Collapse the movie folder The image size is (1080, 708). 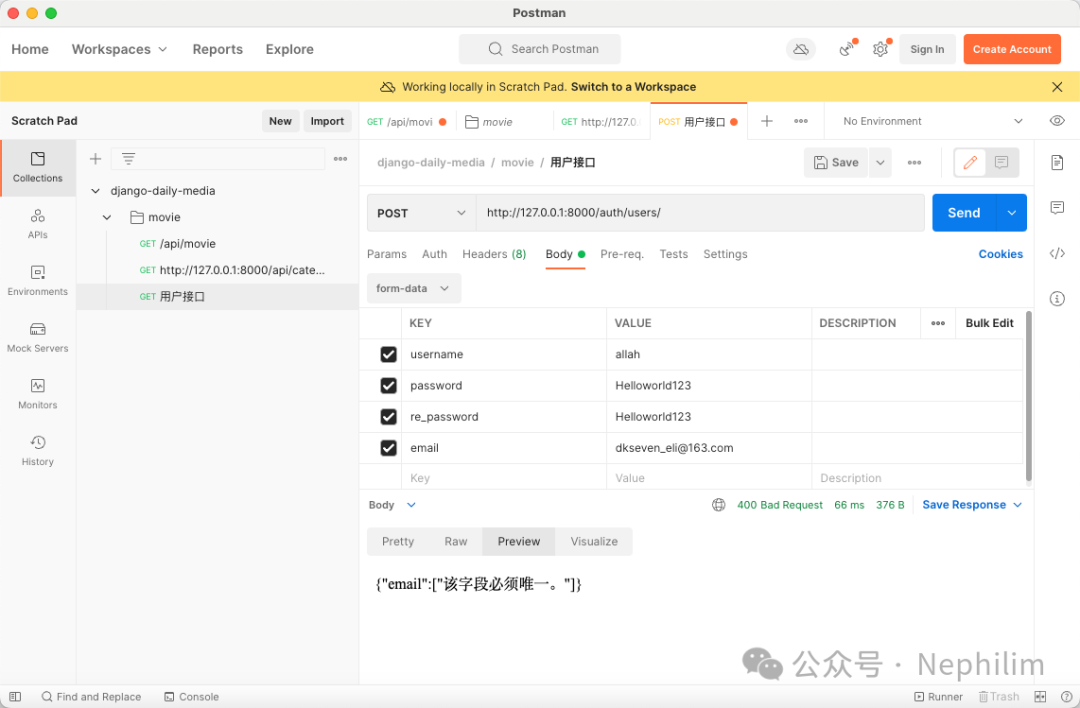click(x=107, y=217)
